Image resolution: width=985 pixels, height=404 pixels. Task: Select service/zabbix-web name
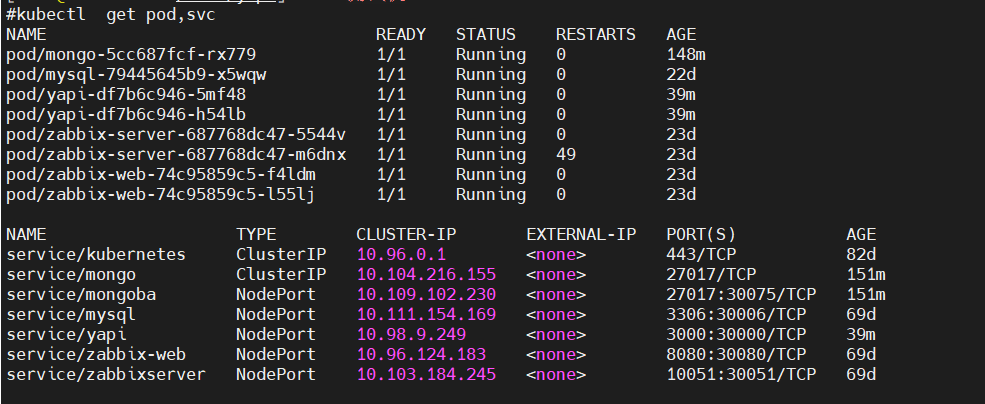[x=95, y=355]
